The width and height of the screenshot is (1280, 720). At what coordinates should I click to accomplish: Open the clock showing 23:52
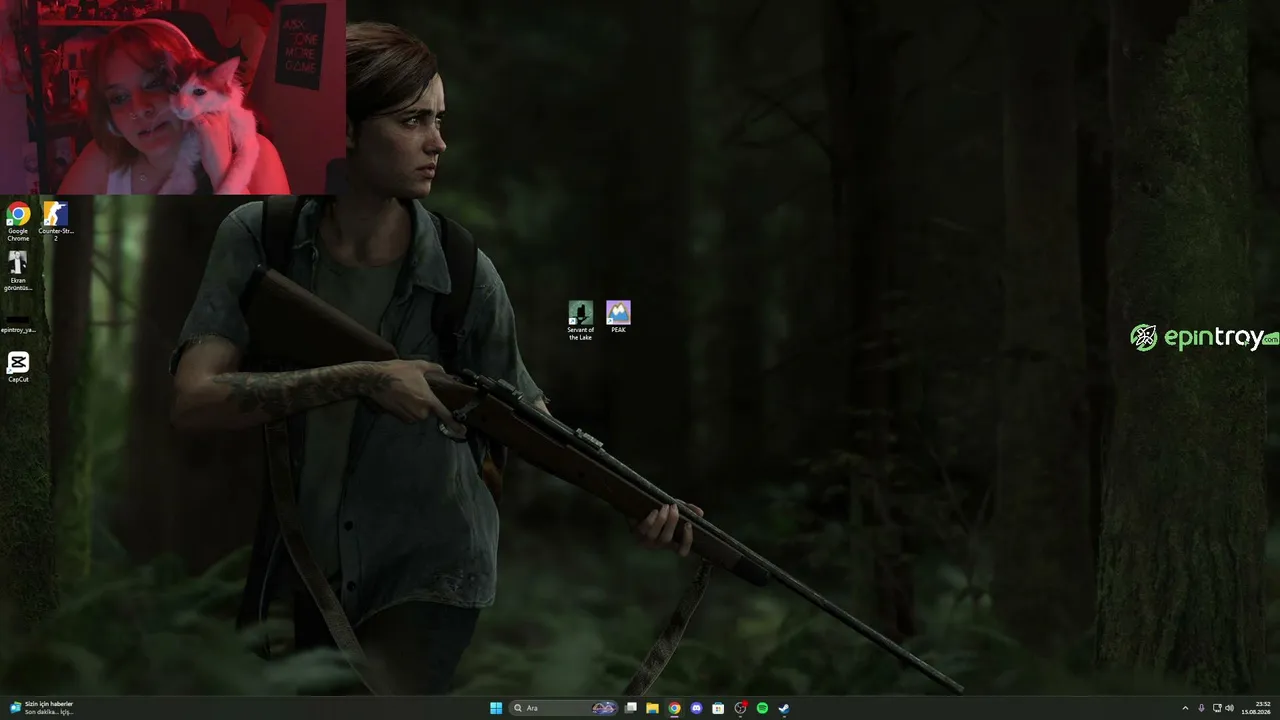point(1256,708)
